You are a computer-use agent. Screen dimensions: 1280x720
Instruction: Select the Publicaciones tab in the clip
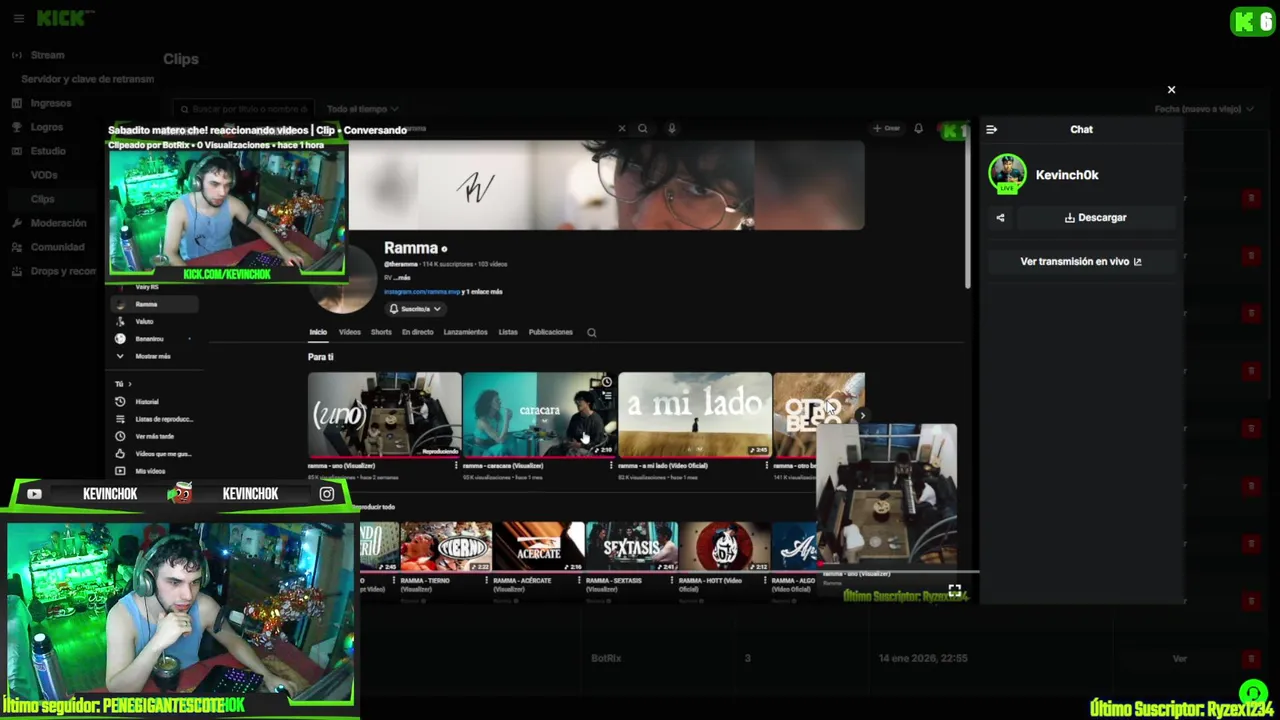[x=551, y=332]
